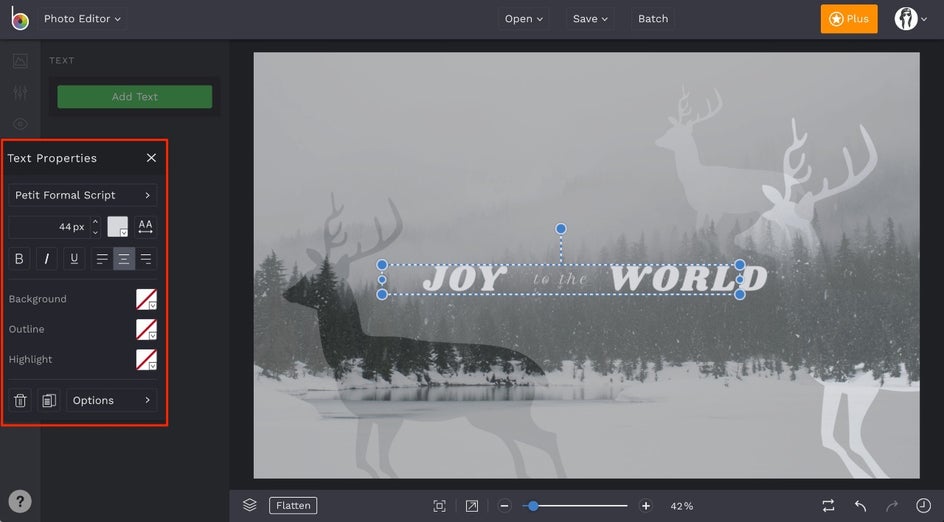
Task: Toggle italic formatting
Action: click(46, 258)
